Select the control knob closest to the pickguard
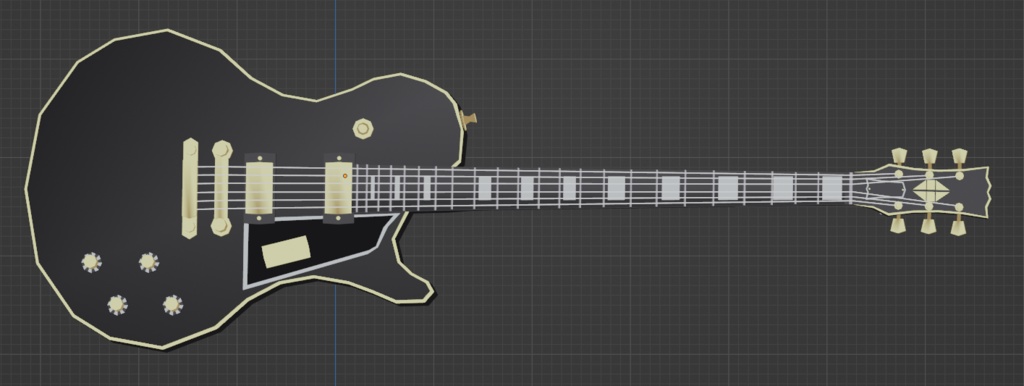Viewport: 1024px width, 386px height. pos(172,304)
